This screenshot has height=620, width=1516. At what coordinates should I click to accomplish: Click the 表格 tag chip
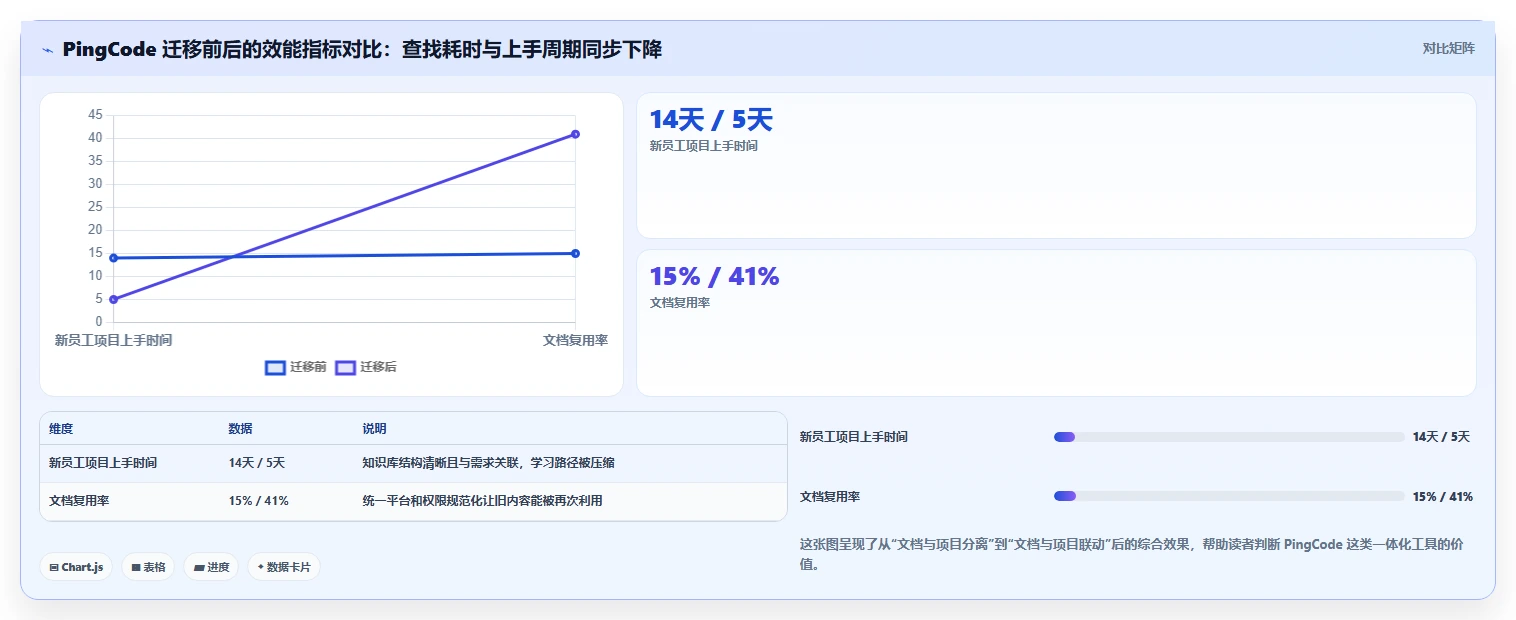[x=148, y=567]
